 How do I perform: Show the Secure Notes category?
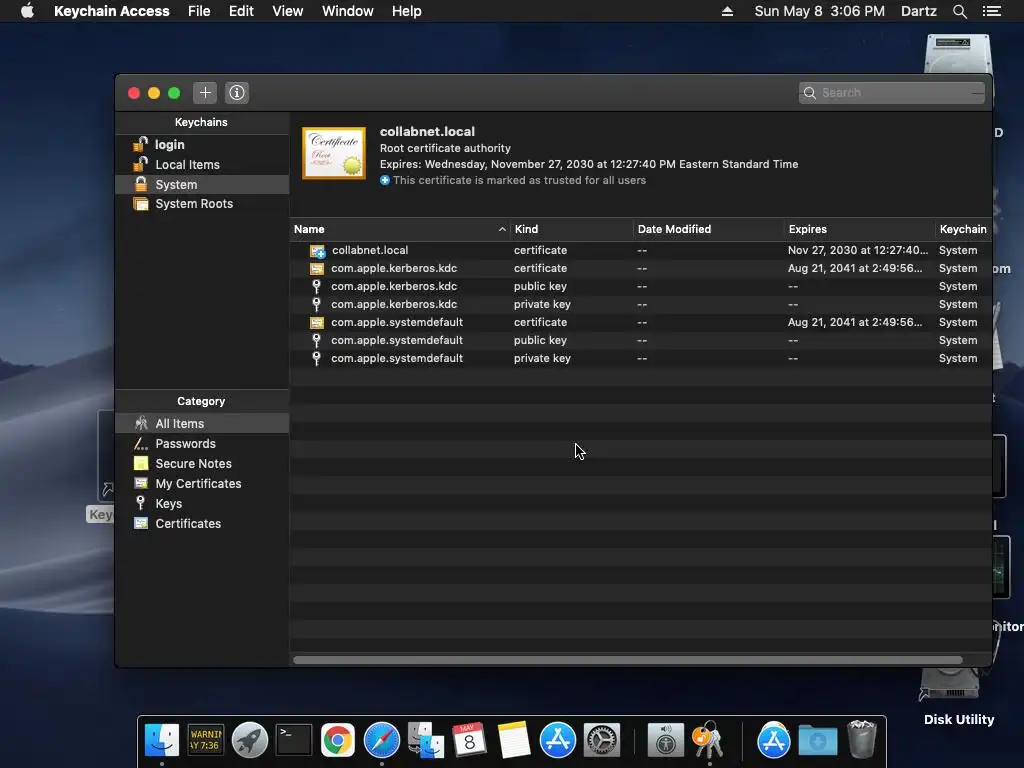pos(202,464)
